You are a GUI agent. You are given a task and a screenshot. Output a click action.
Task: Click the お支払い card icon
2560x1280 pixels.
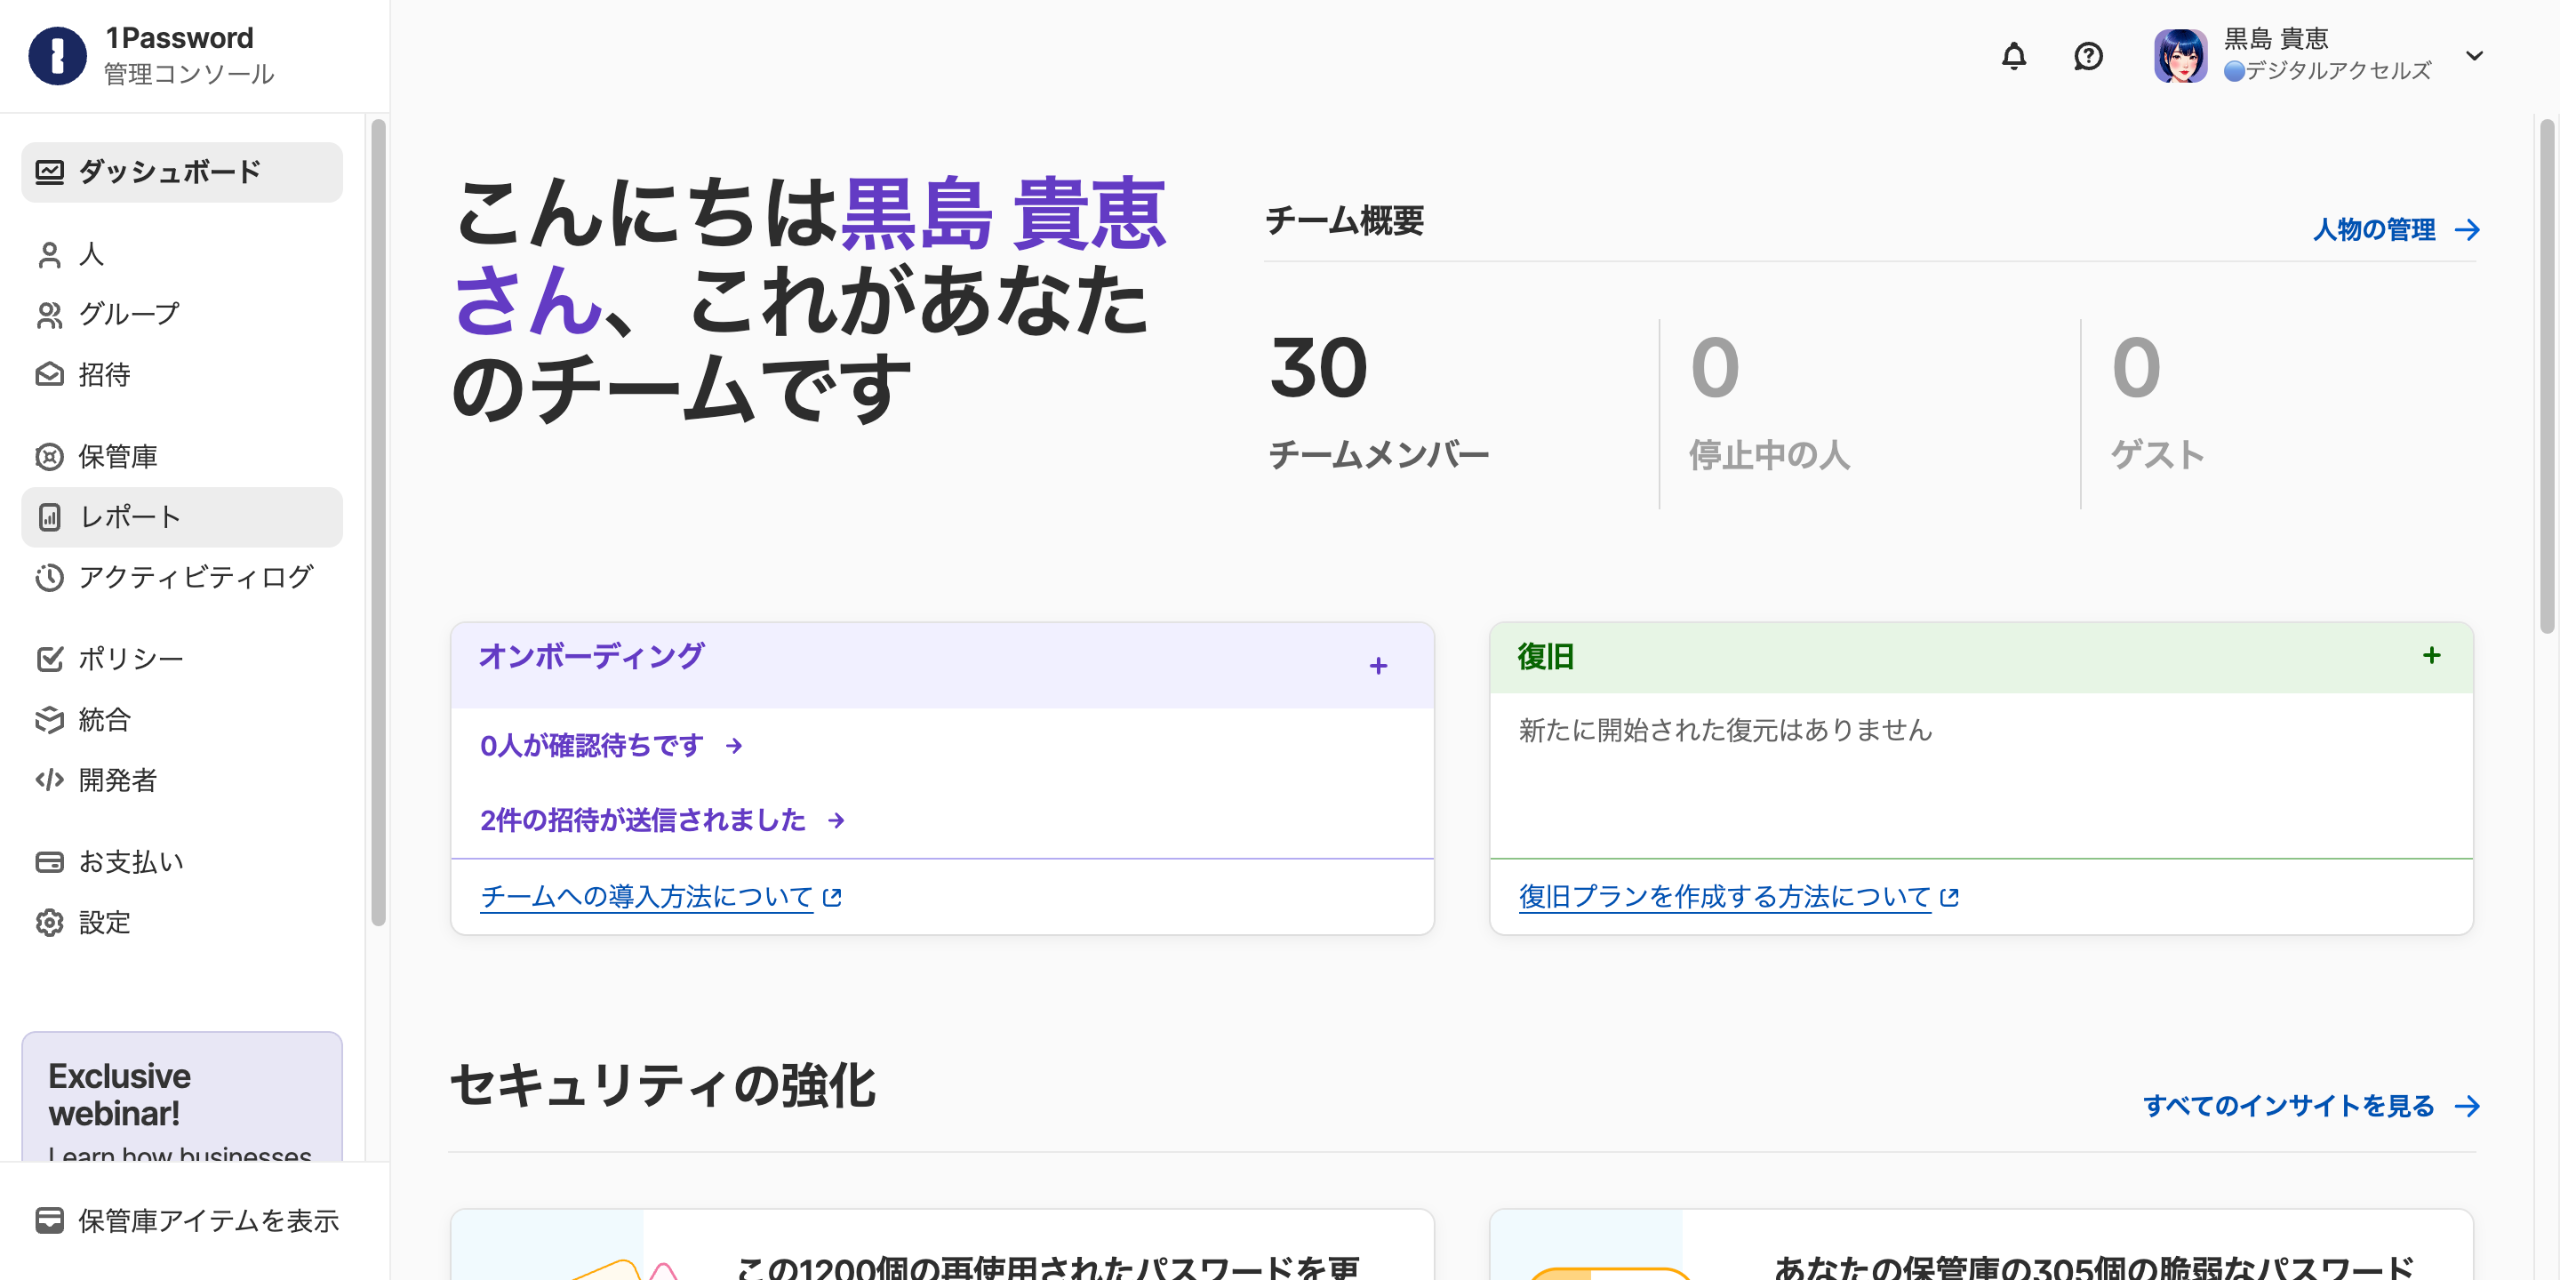49,862
